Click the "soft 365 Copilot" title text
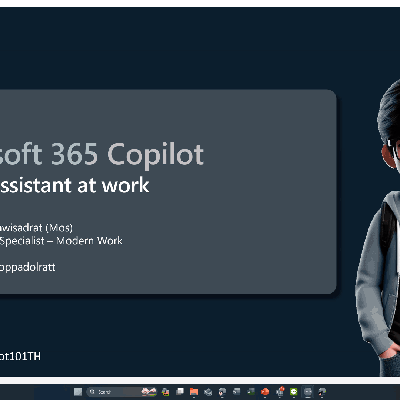400x400 pixels. pyautogui.click(x=102, y=154)
